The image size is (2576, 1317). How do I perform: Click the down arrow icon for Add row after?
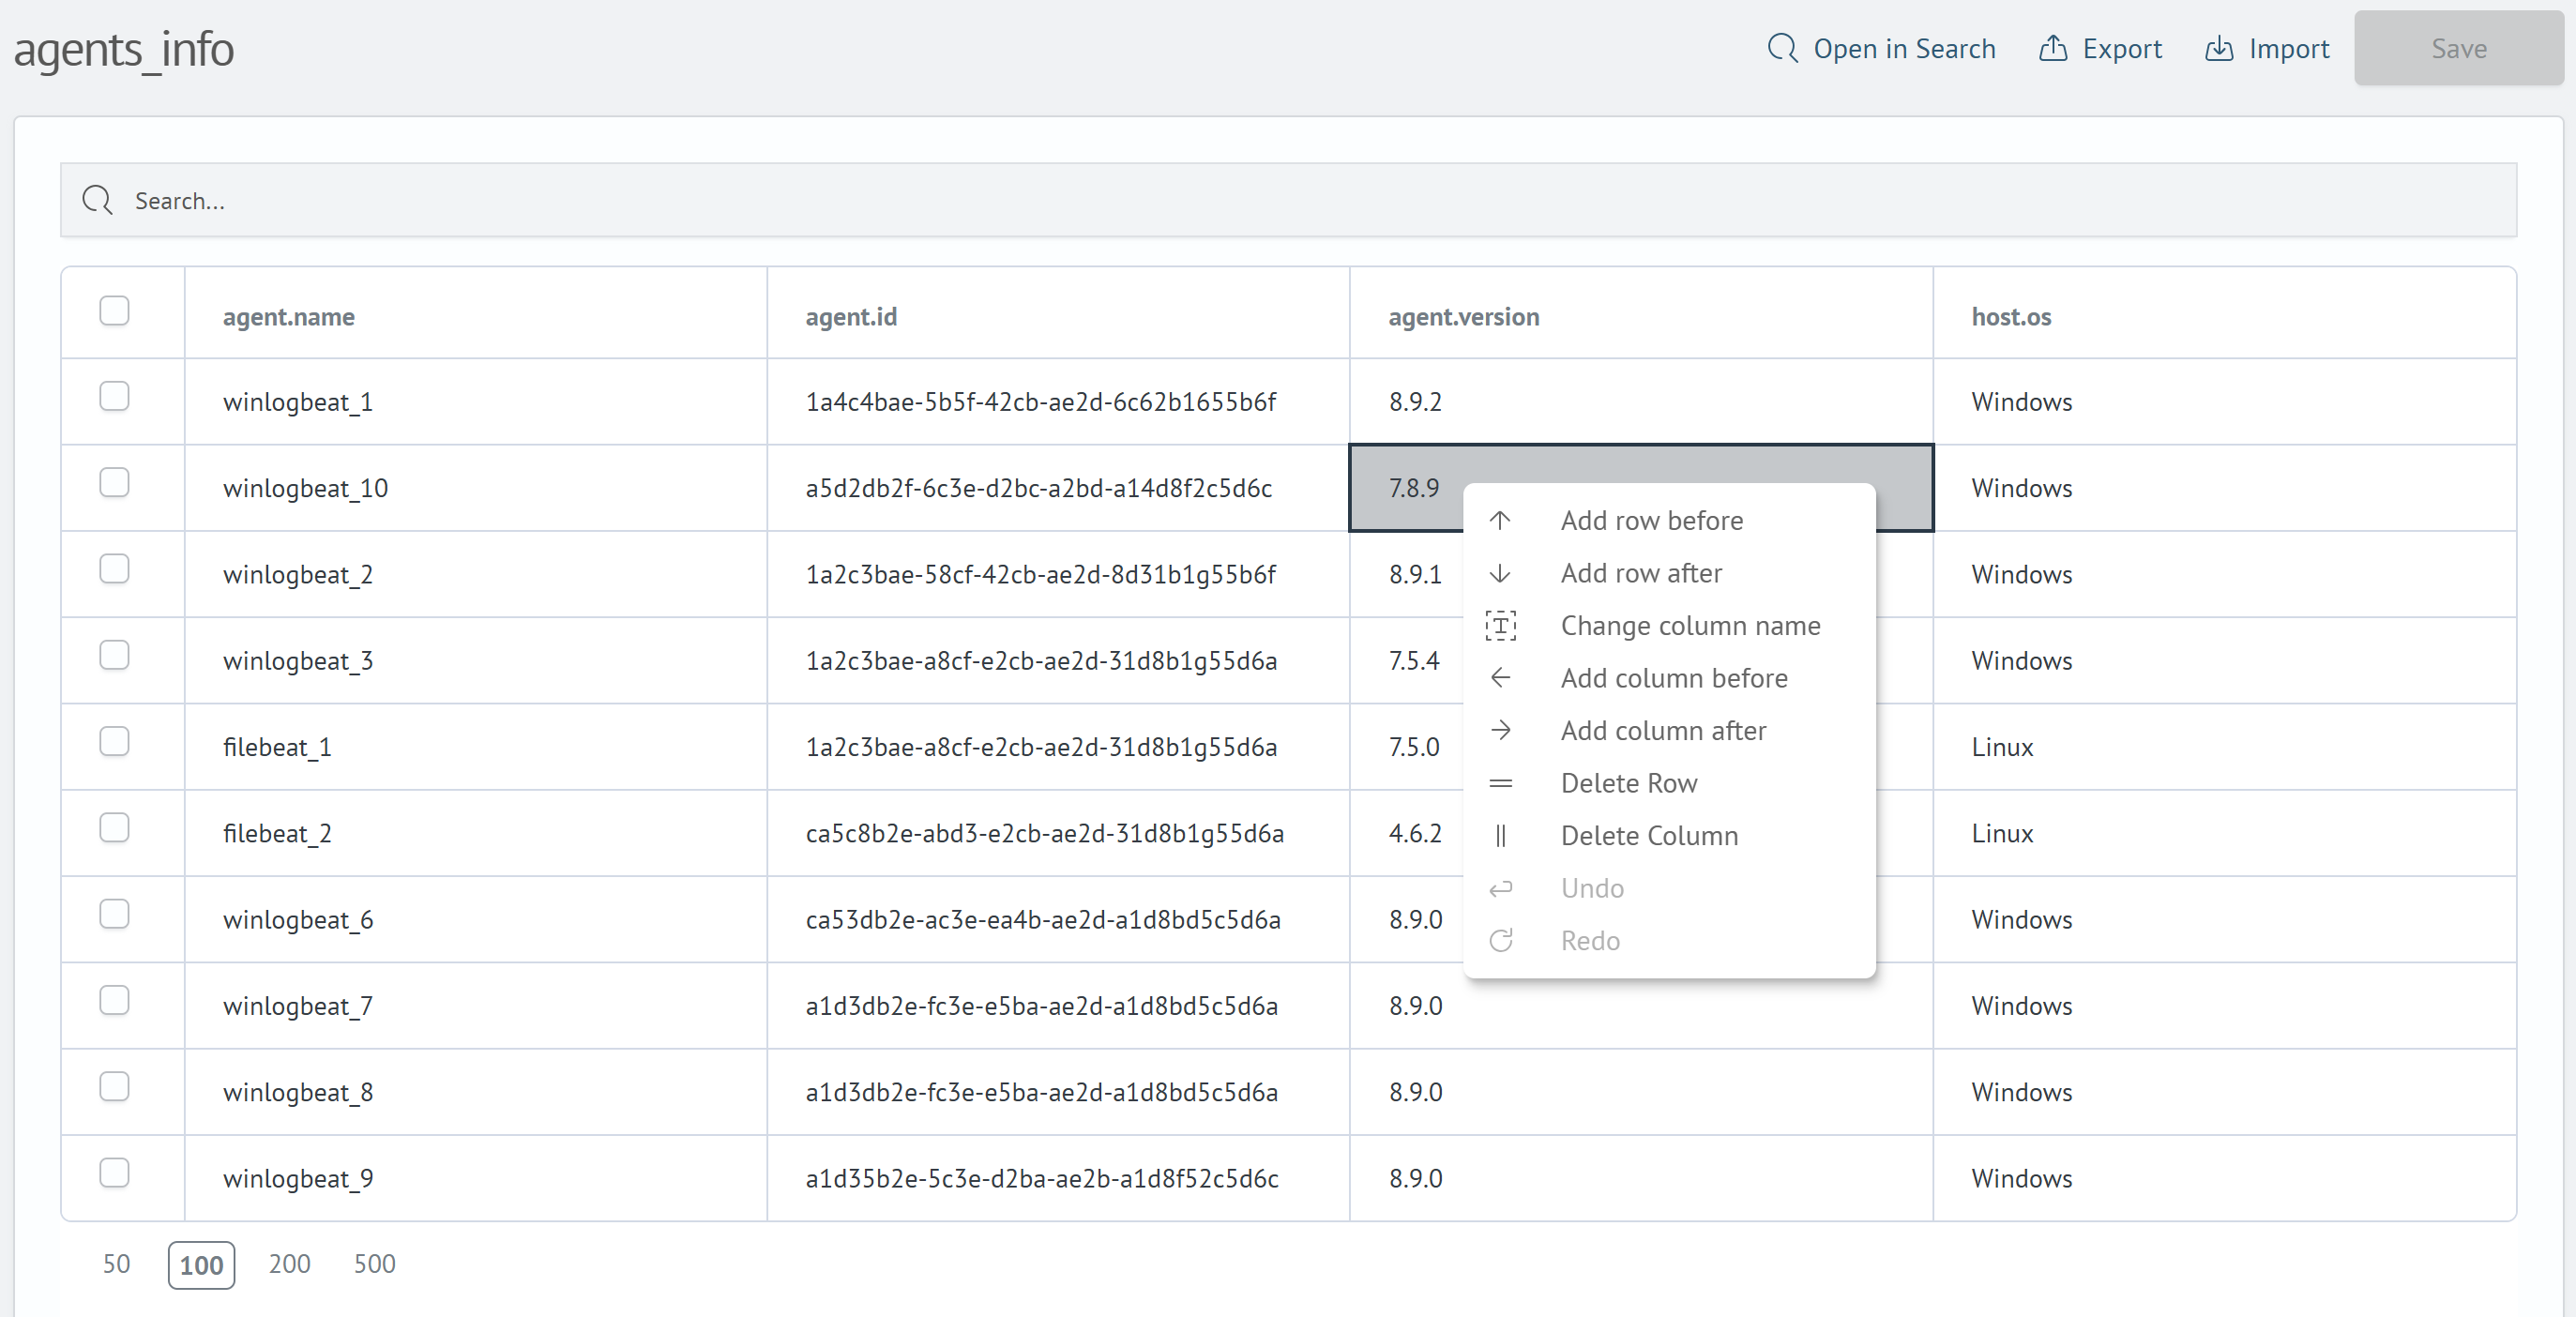point(1500,573)
